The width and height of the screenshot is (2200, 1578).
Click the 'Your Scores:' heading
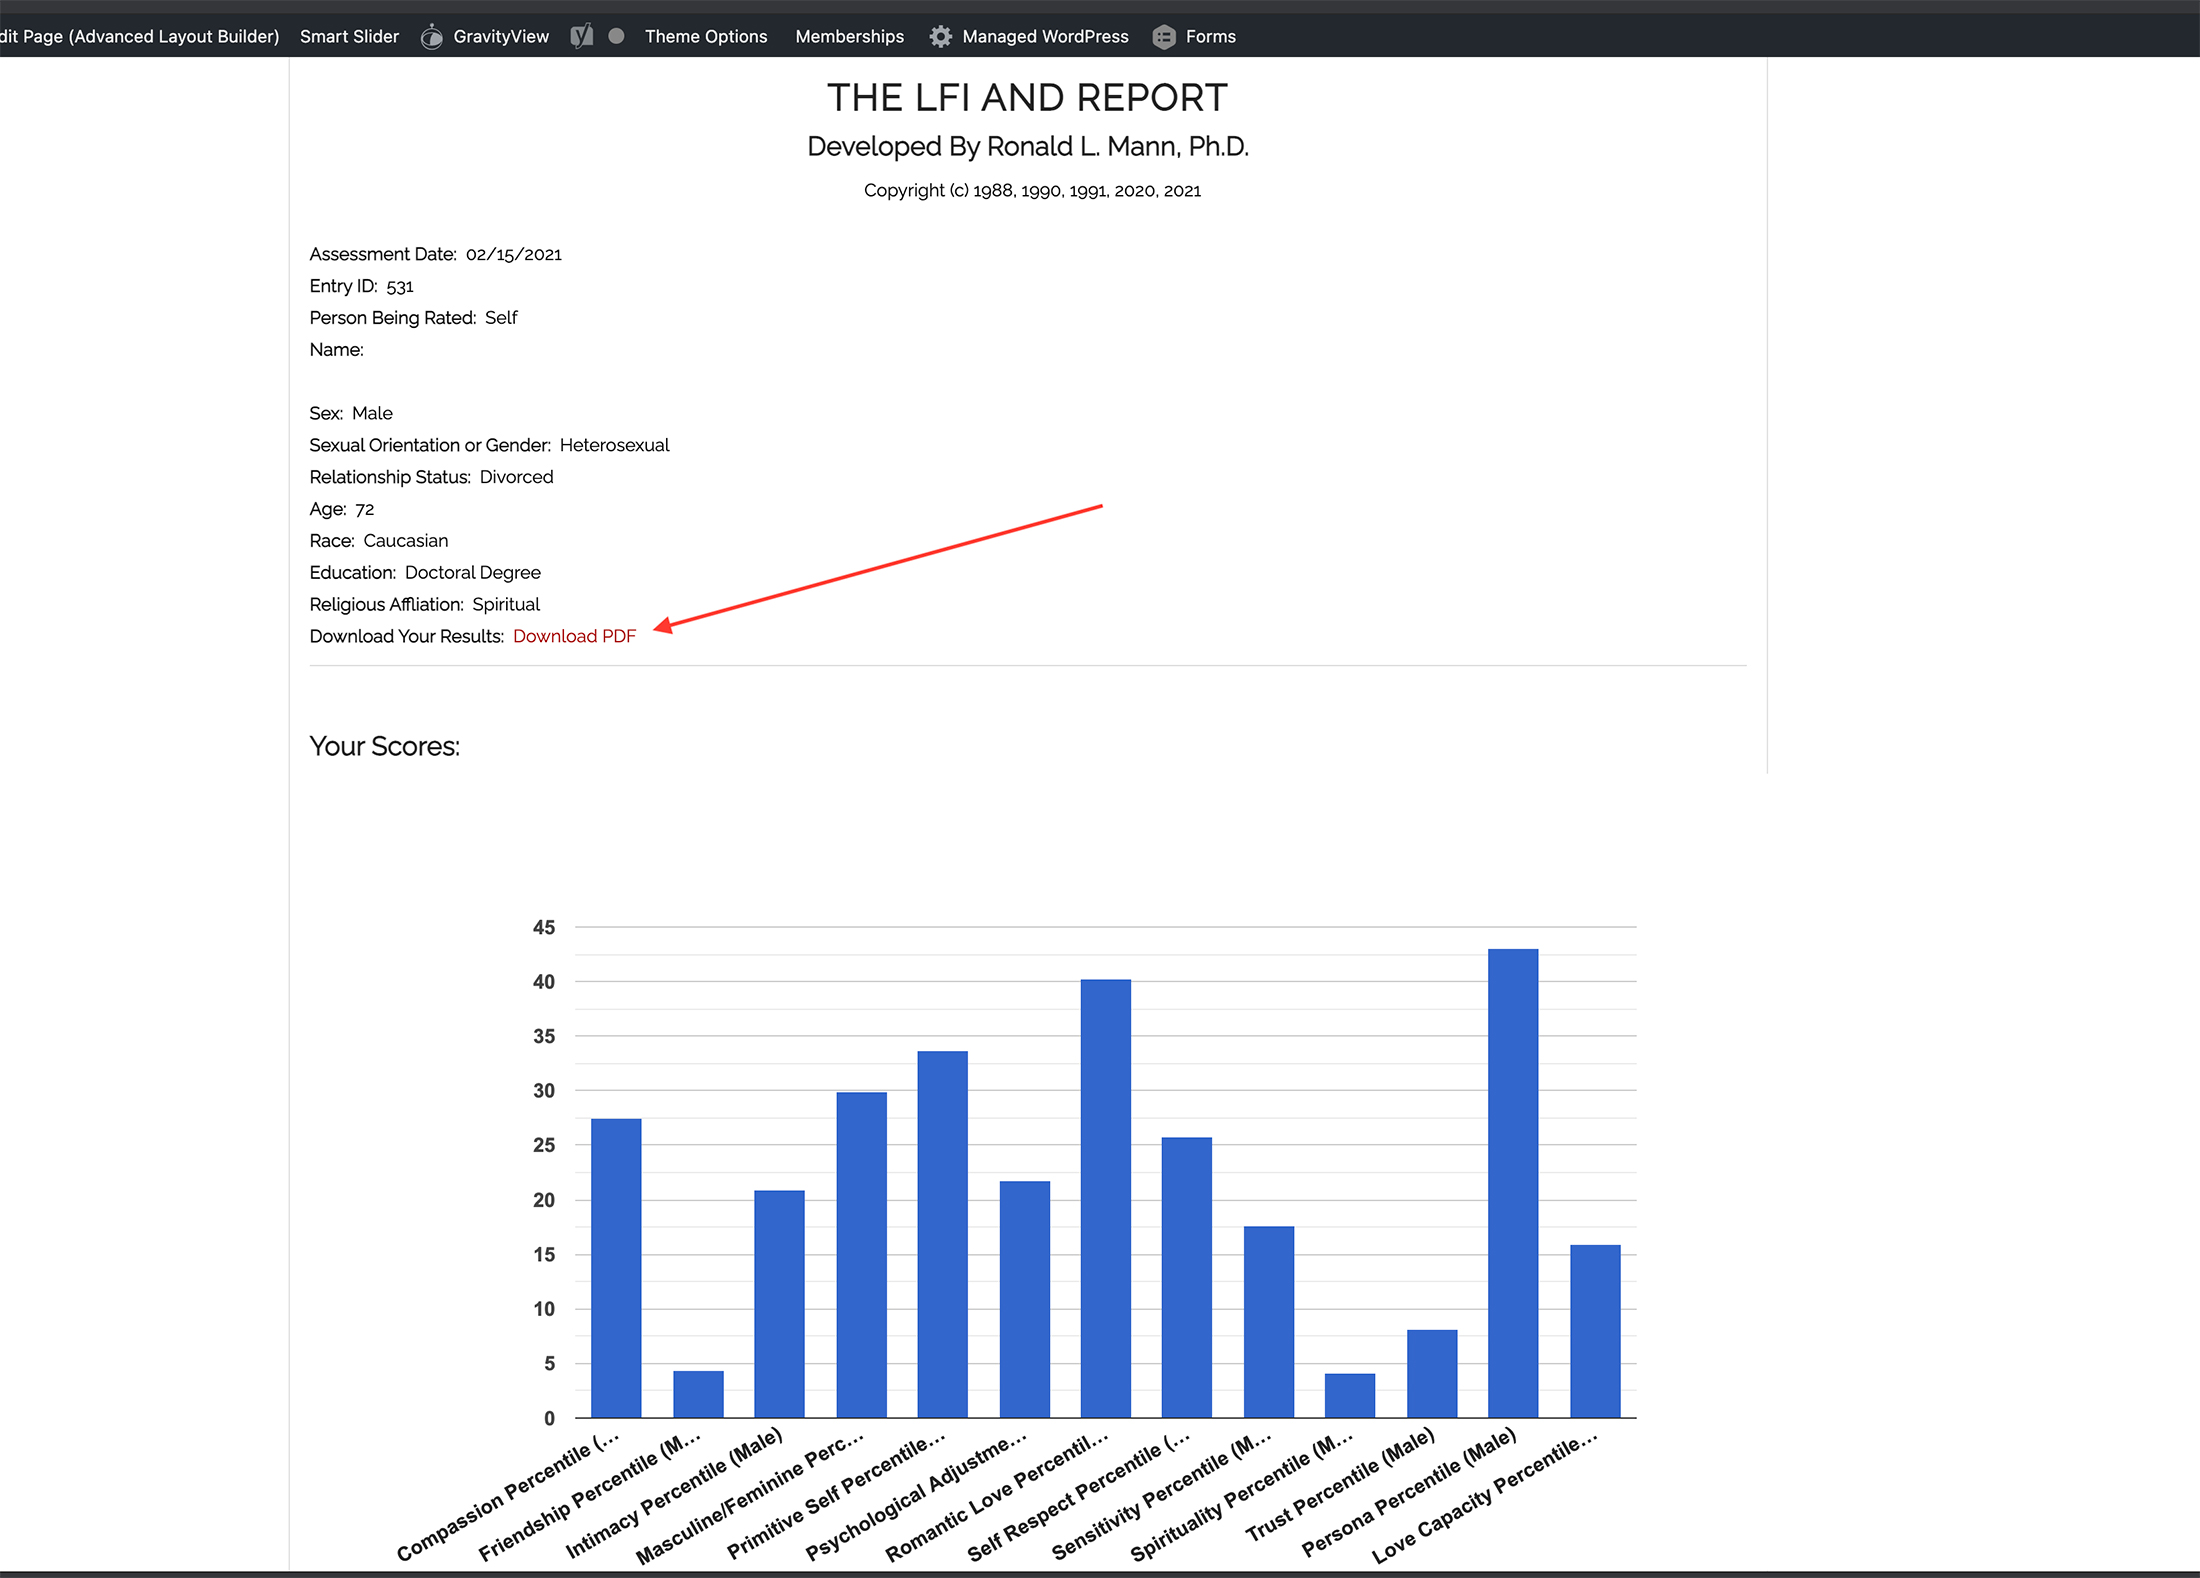[384, 746]
